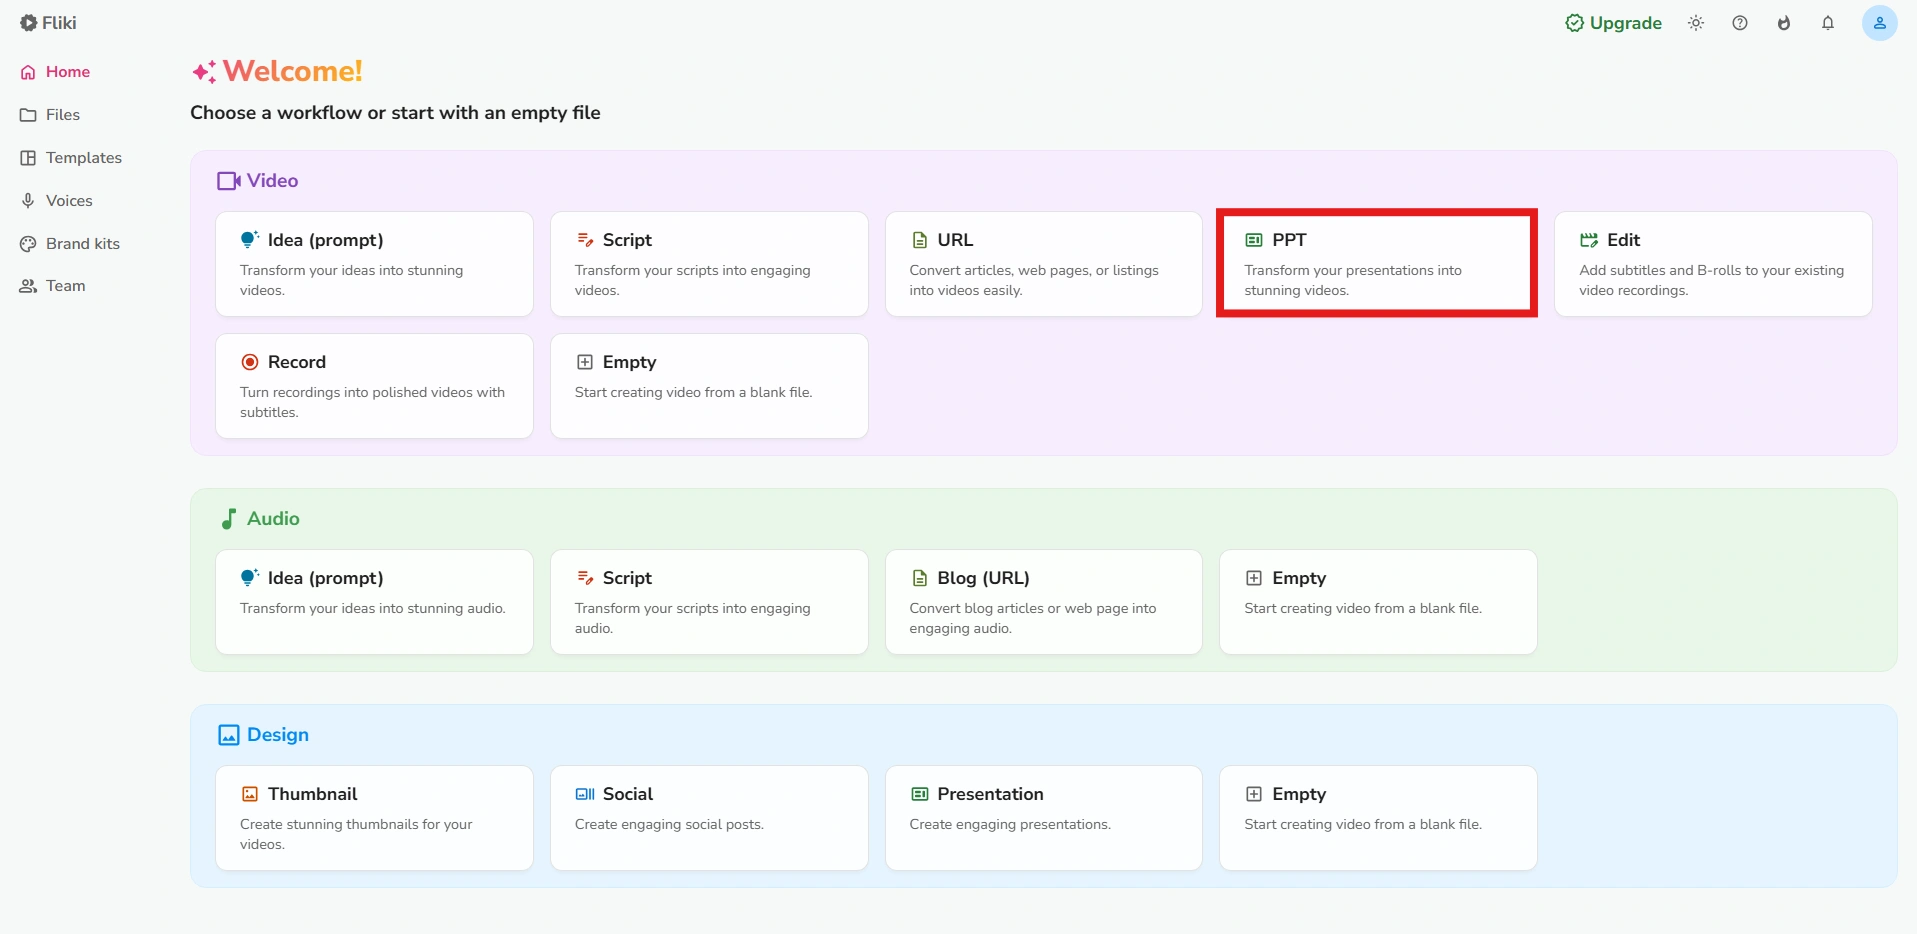Click the Team people icon
The image size is (1917, 934).
[x=28, y=286]
